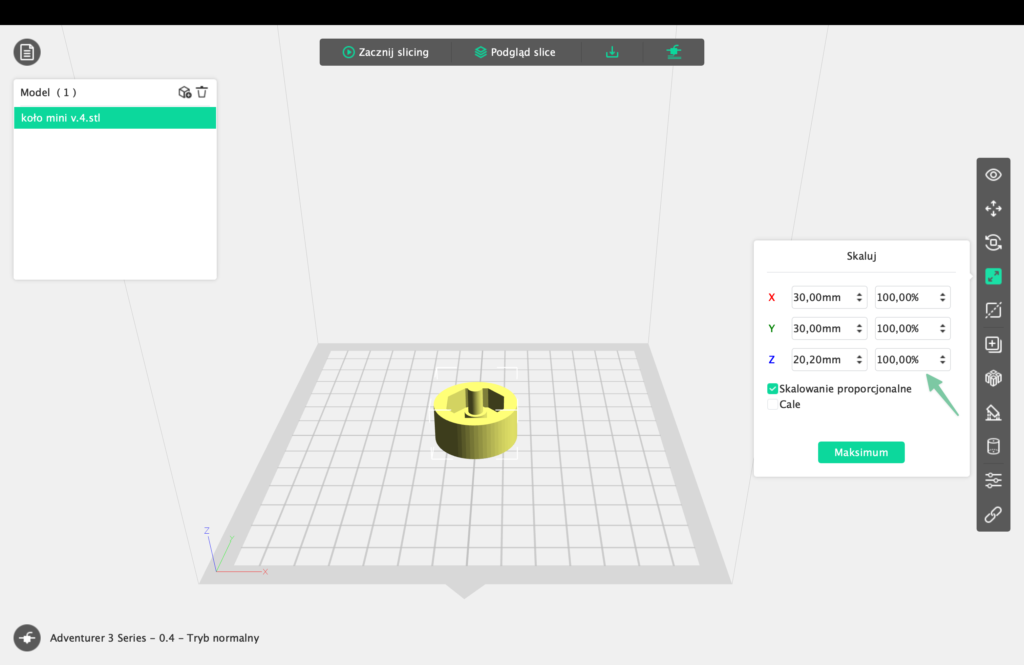
Task: Open the file menu document icon
Action: (x=27, y=52)
